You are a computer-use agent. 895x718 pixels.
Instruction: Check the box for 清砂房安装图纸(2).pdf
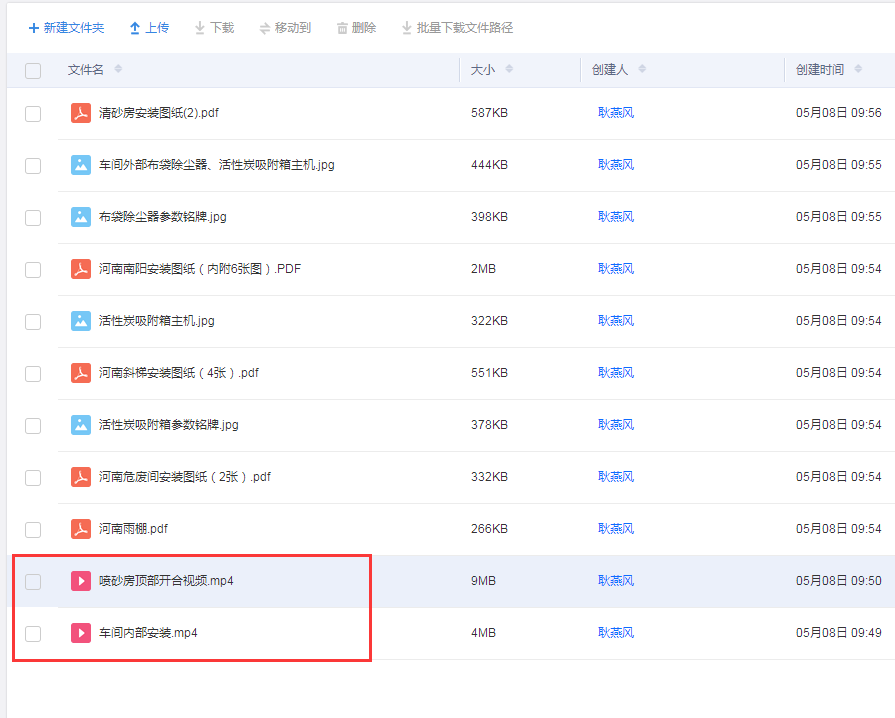click(33, 114)
